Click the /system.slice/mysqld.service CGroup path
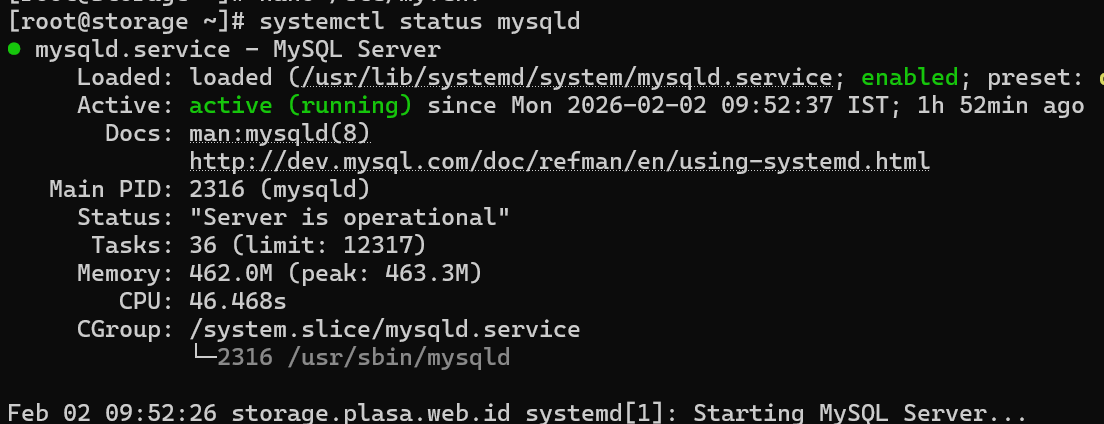This screenshot has width=1104, height=424. tap(384, 329)
